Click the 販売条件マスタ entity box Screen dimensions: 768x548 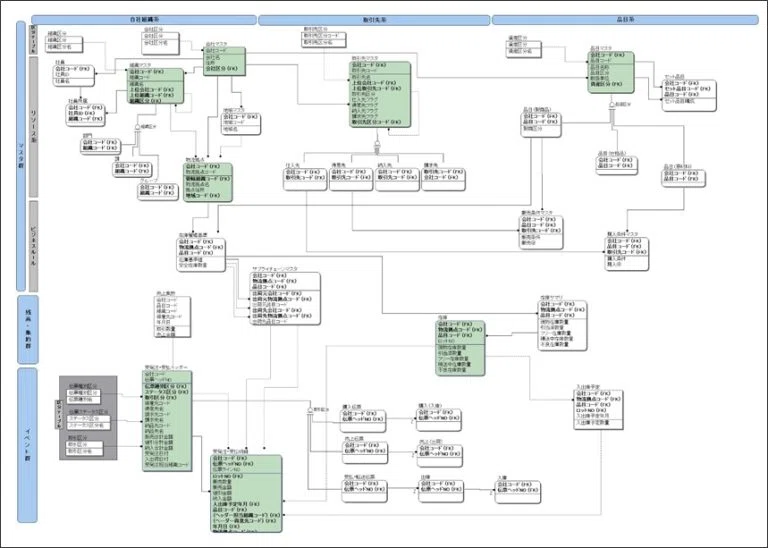(541, 232)
